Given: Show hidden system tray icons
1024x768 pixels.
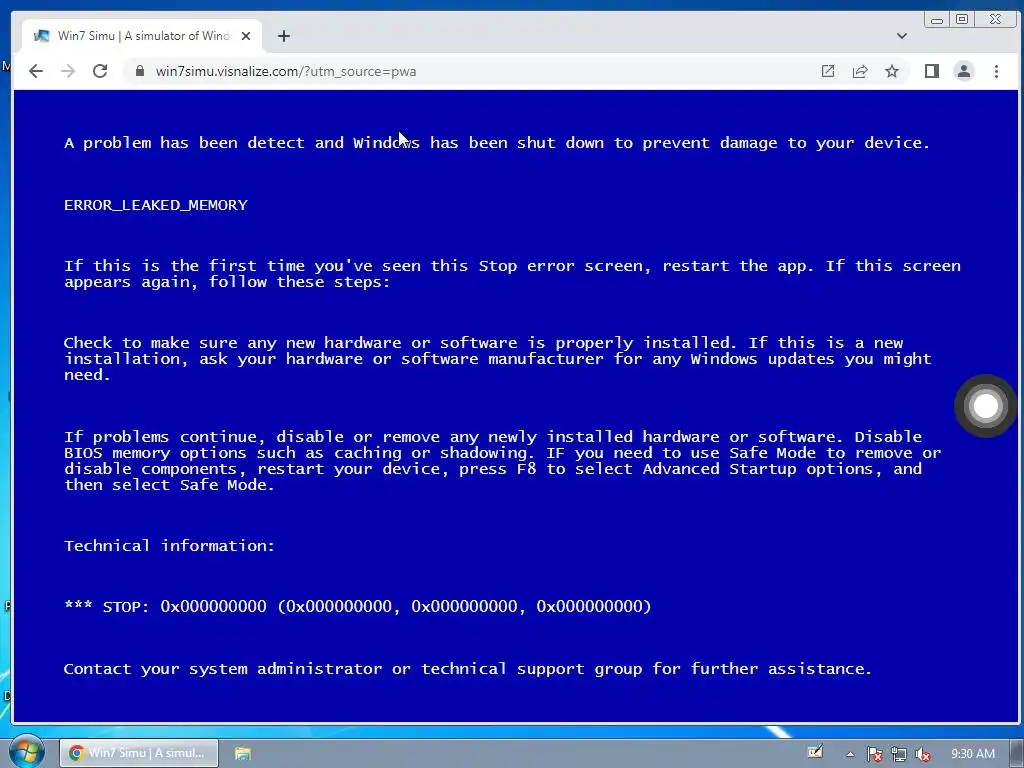Looking at the screenshot, I should tap(850, 754).
